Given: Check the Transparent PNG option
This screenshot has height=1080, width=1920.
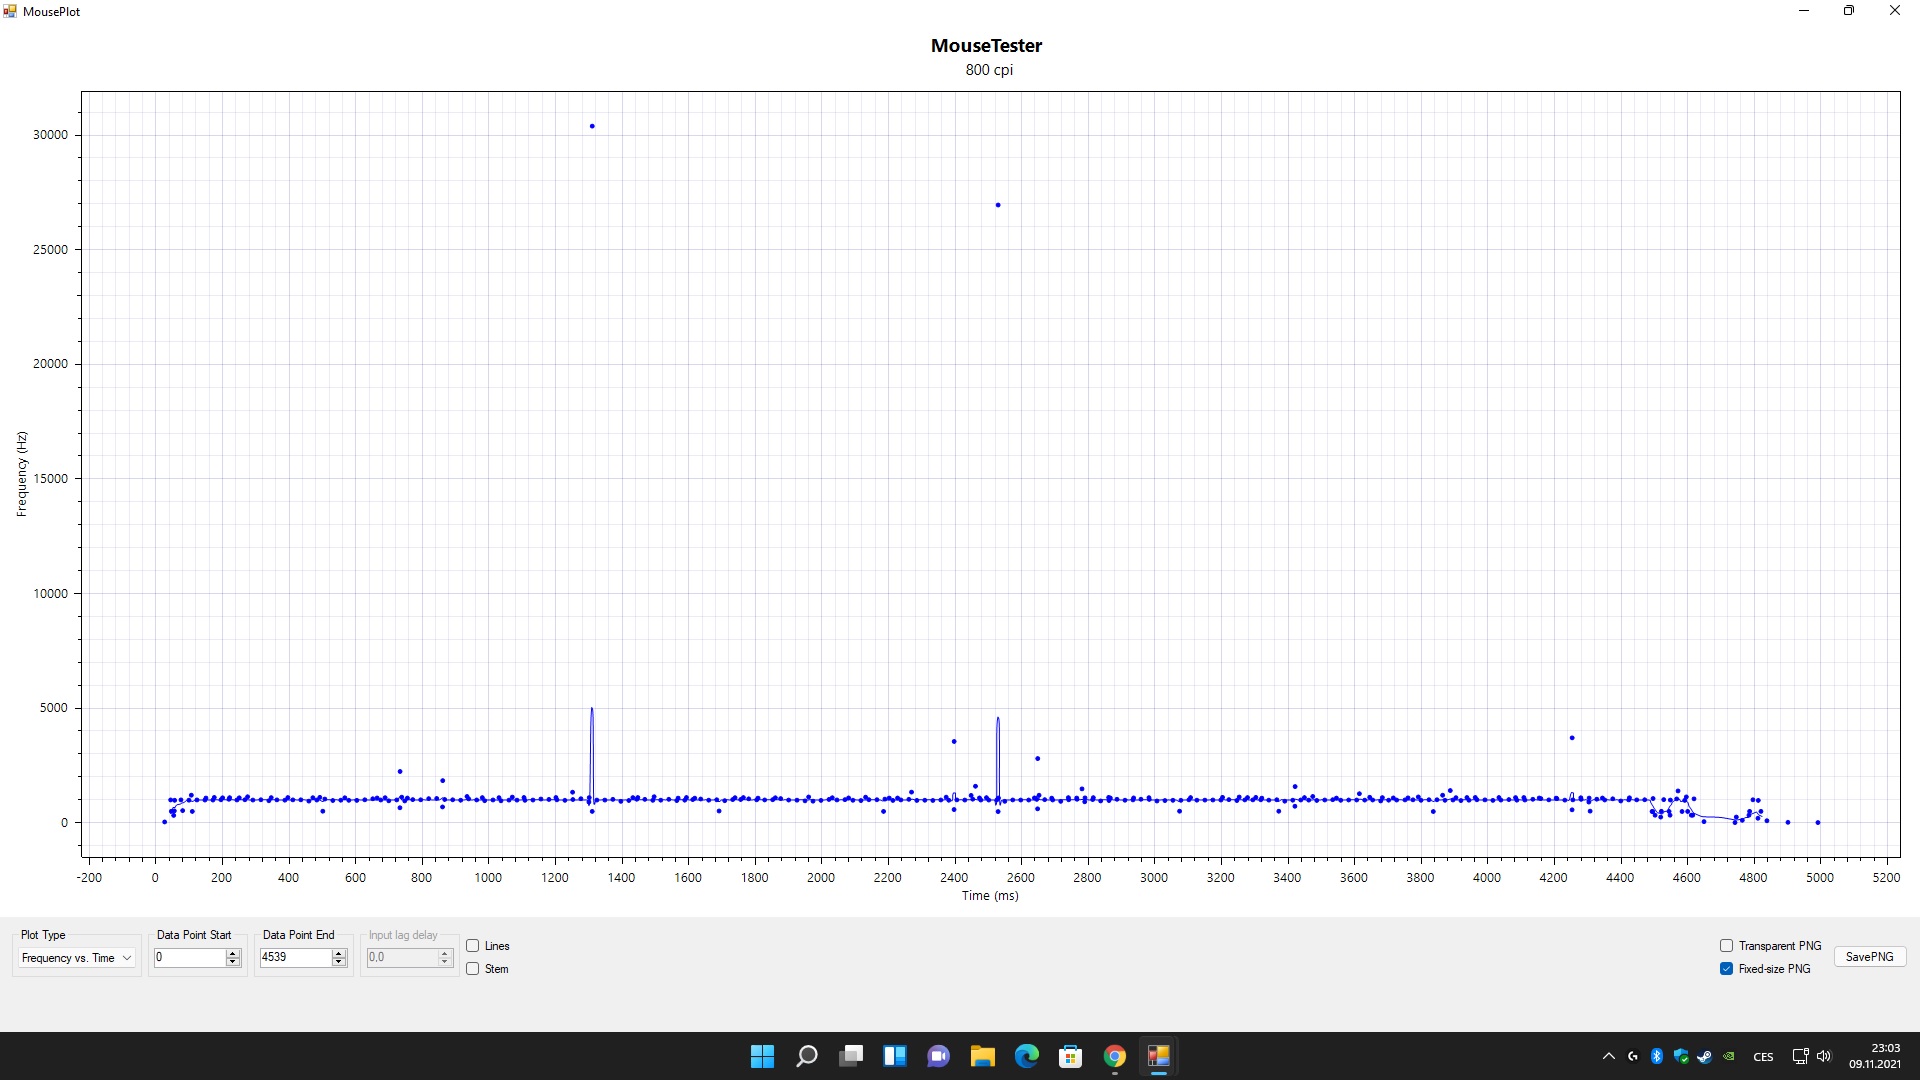Looking at the screenshot, I should (1726, 946).
